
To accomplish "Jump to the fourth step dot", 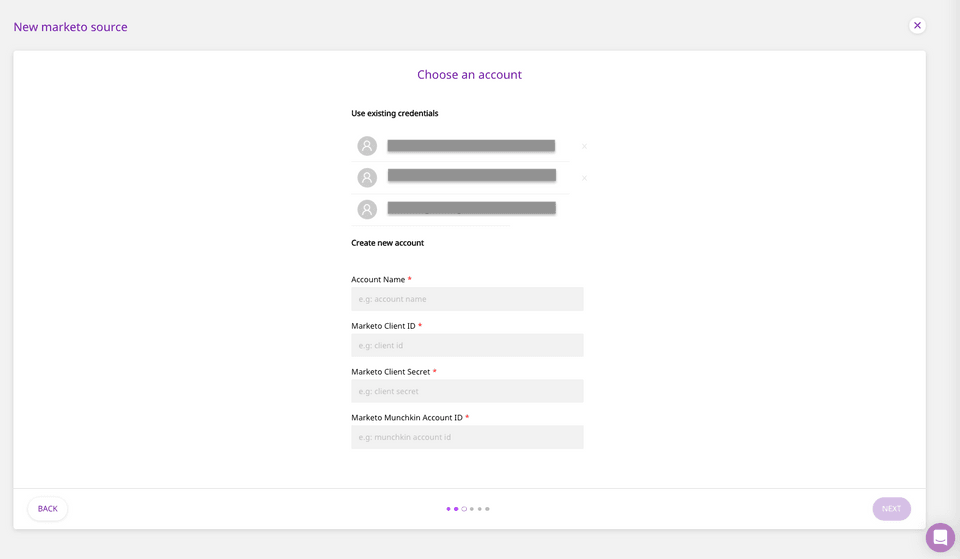I will pos(471,509).
